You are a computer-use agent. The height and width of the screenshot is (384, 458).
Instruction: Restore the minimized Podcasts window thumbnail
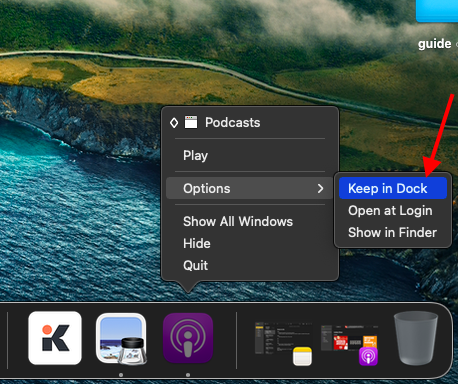pos(349,344)
